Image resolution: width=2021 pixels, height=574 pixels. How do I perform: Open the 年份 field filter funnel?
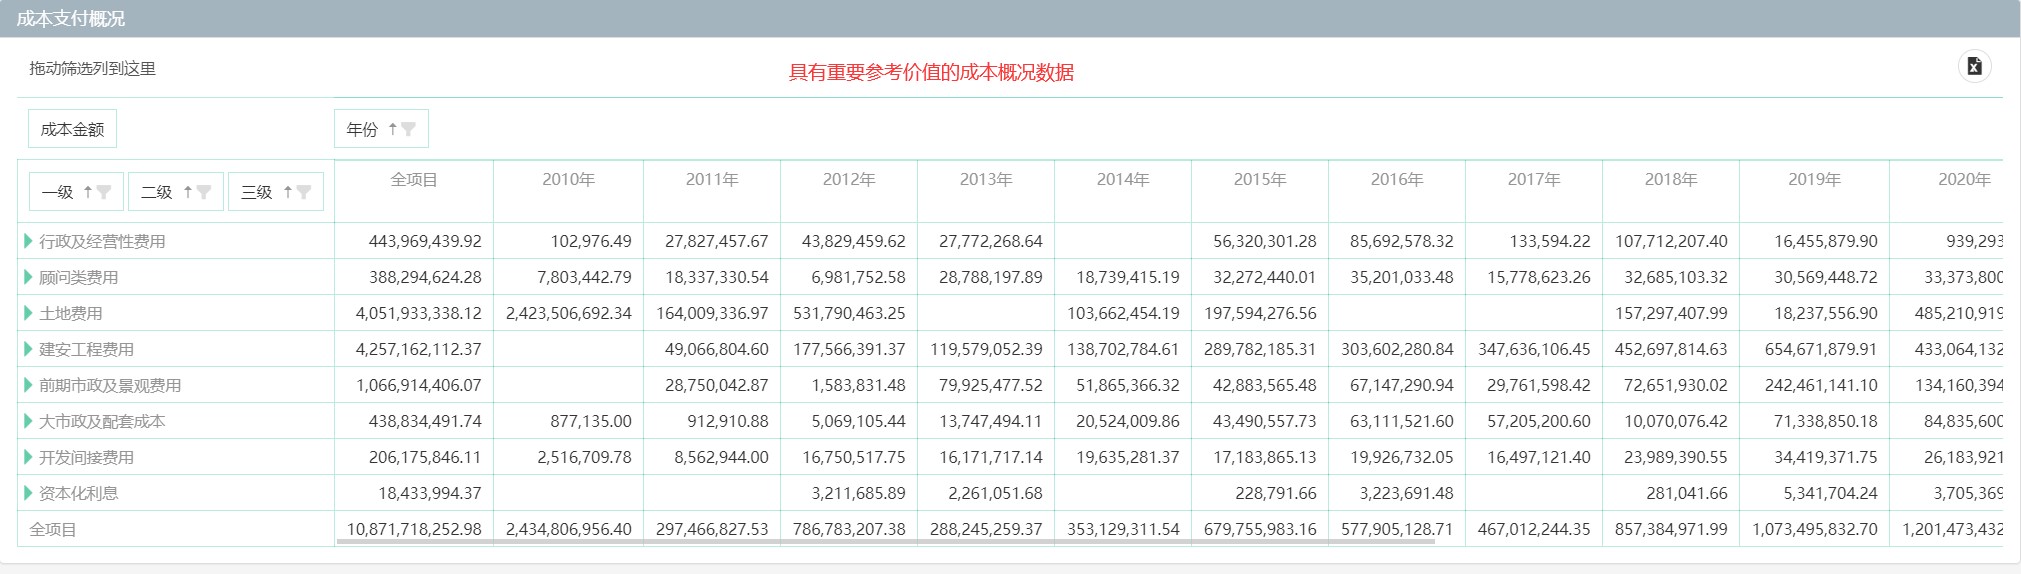[408, 129]
